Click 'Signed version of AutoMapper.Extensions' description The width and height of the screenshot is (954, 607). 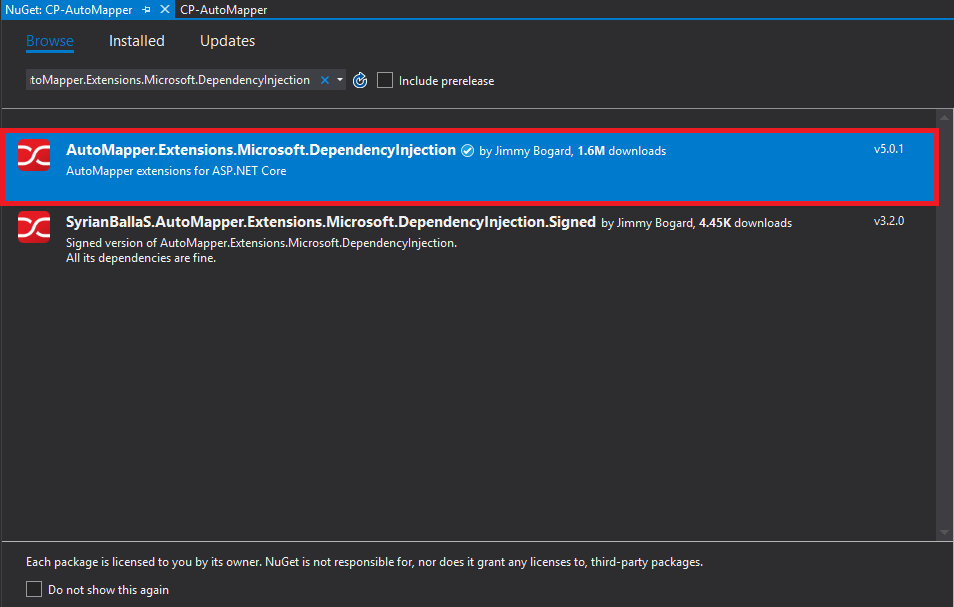261,243
